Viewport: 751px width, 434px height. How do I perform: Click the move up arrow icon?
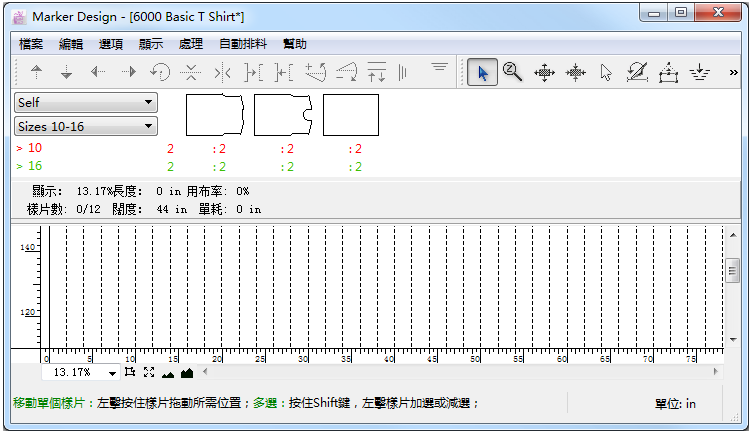(x=37, y=72)
